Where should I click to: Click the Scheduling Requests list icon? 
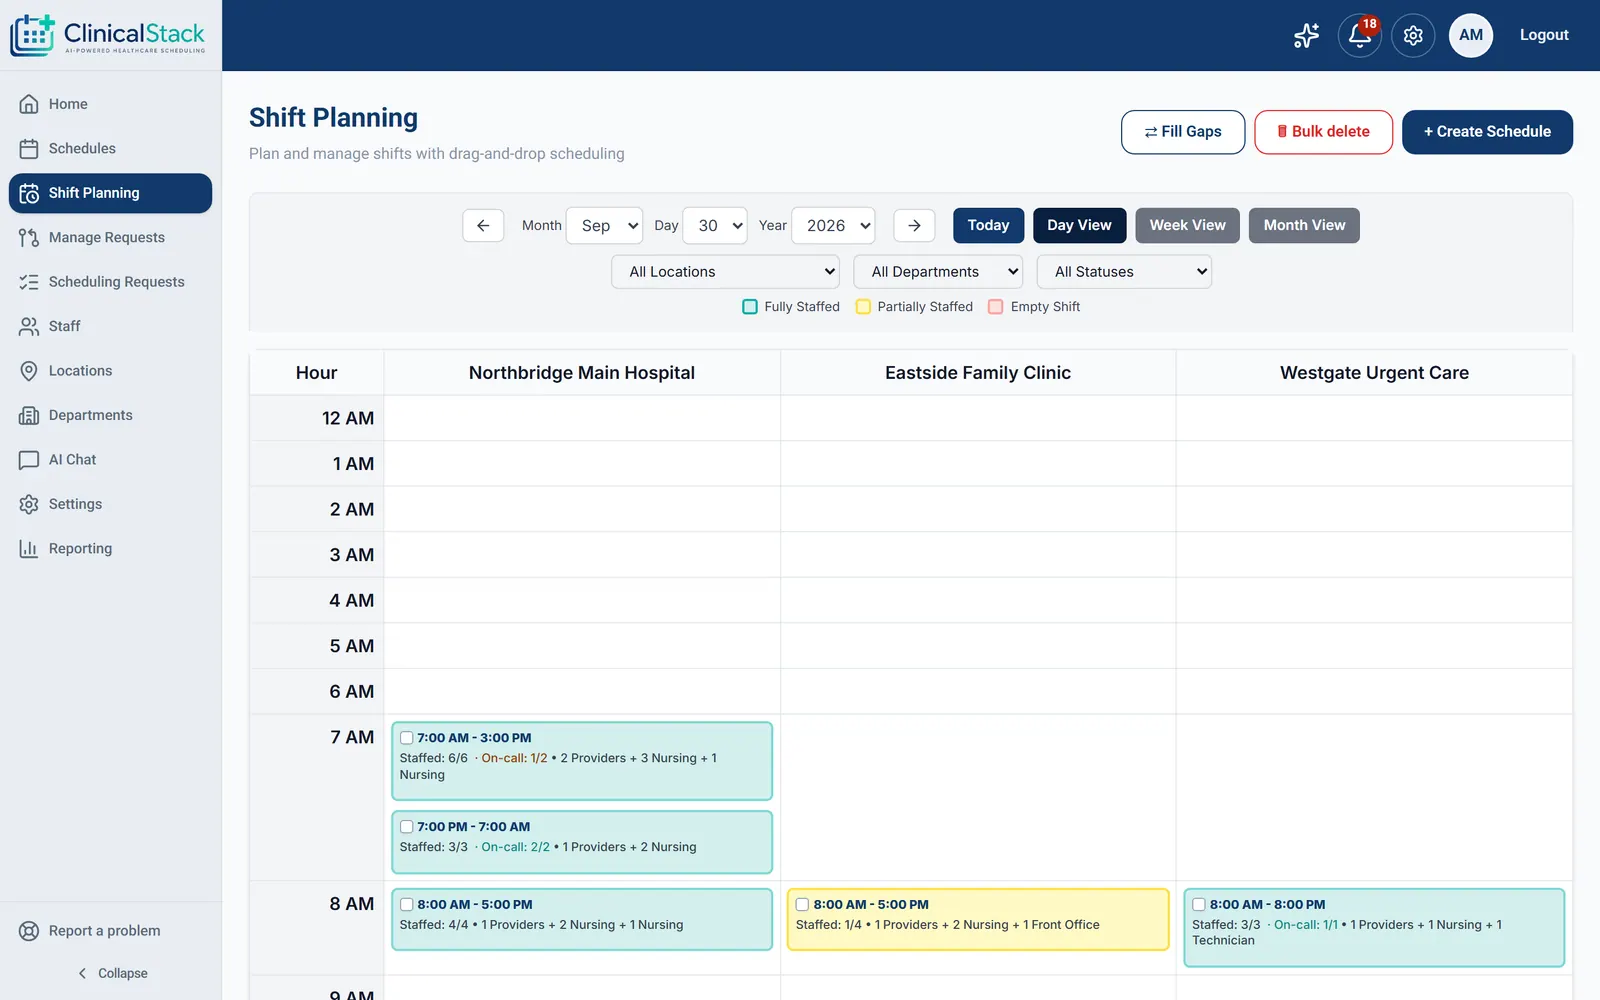click(x=29, y=282)
